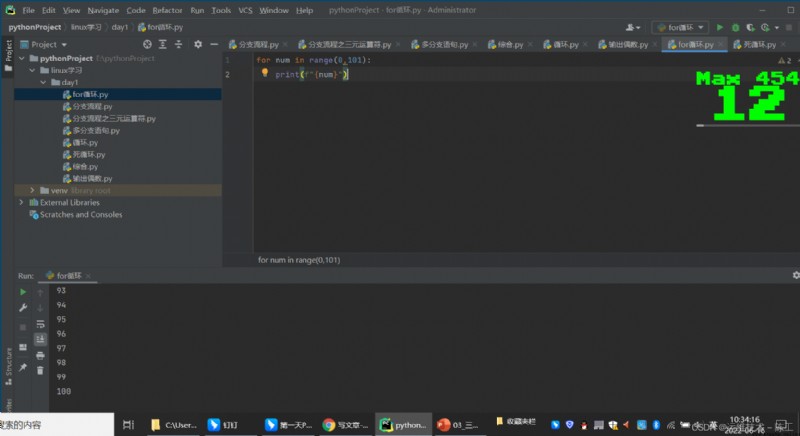The height and width of the screenshot is (436, 800).
Task: Print the Run console output
Action: pyautogui.click(x=40, y=355)
